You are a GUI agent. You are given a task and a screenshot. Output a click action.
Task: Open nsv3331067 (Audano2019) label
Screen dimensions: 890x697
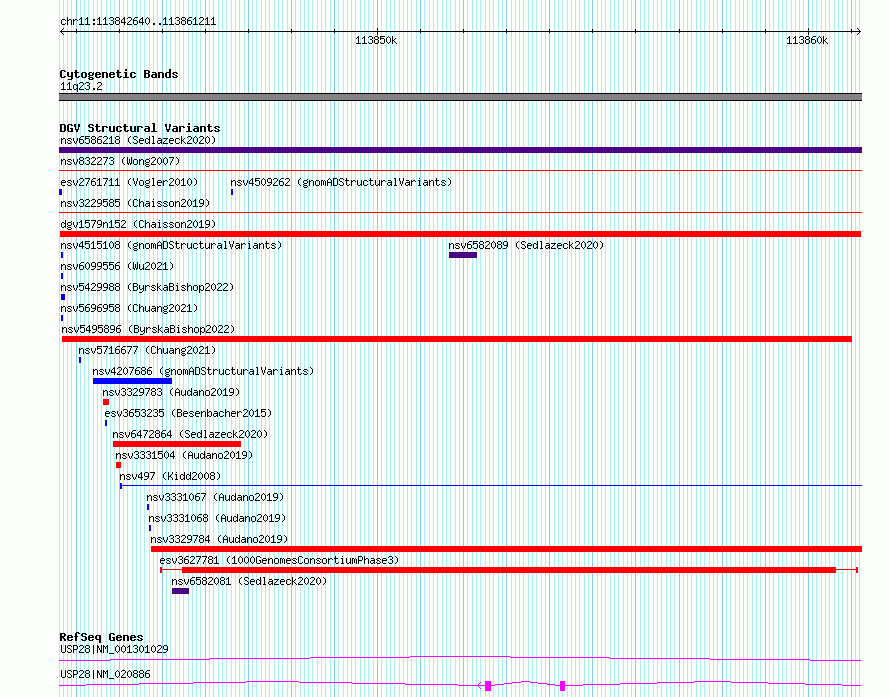[x=215, y=497]
